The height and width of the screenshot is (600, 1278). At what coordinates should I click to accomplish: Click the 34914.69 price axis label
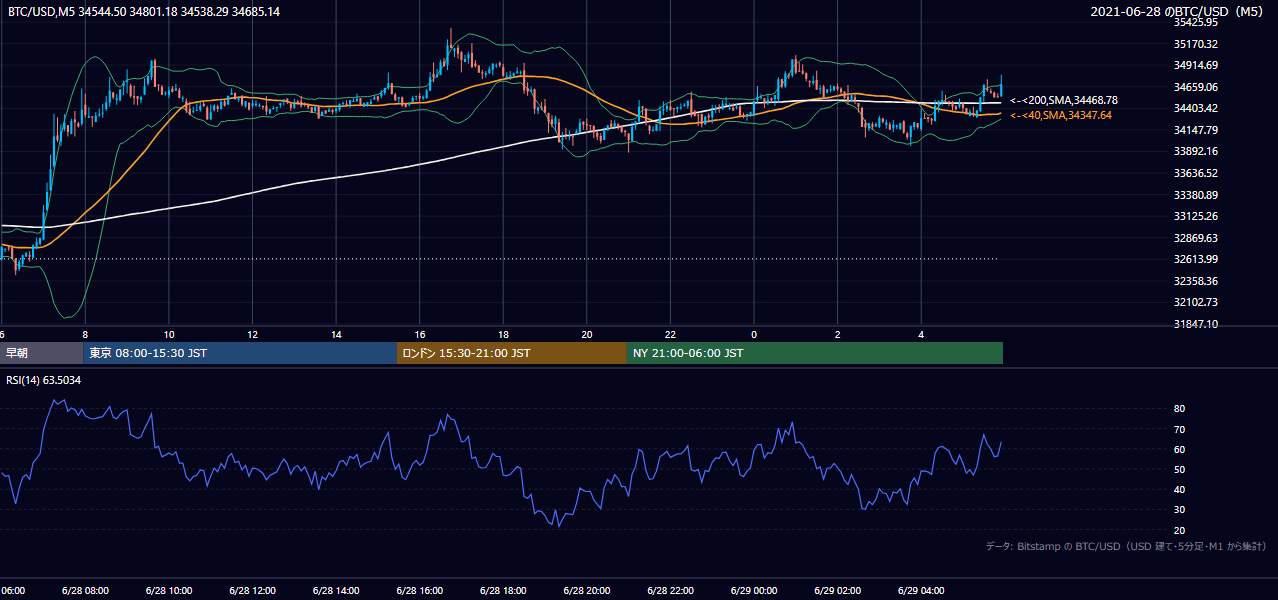[1195, 65]
